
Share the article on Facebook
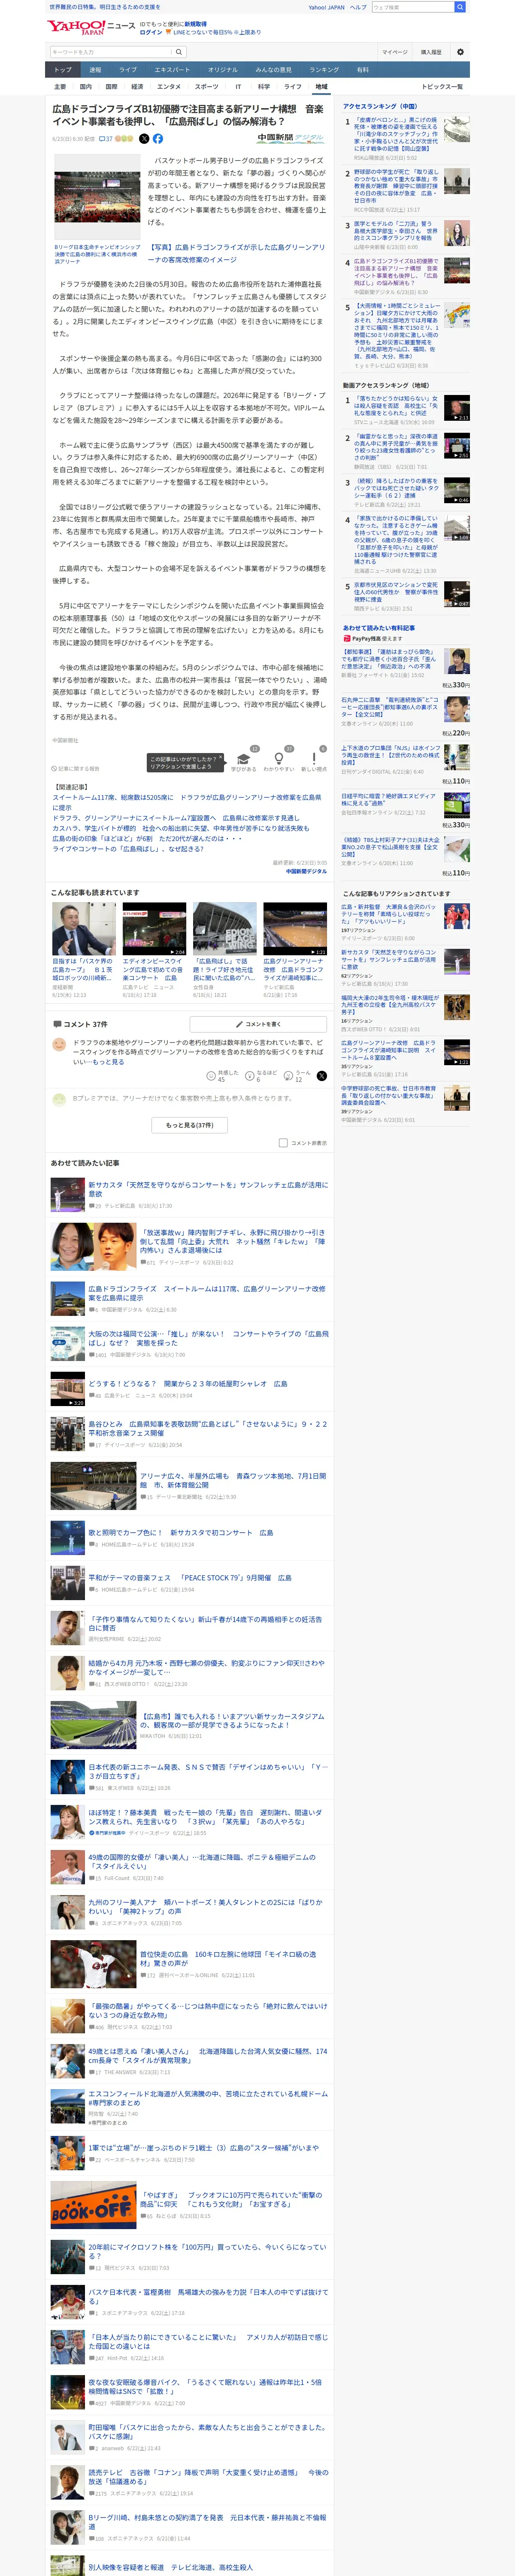coord(157,139)
